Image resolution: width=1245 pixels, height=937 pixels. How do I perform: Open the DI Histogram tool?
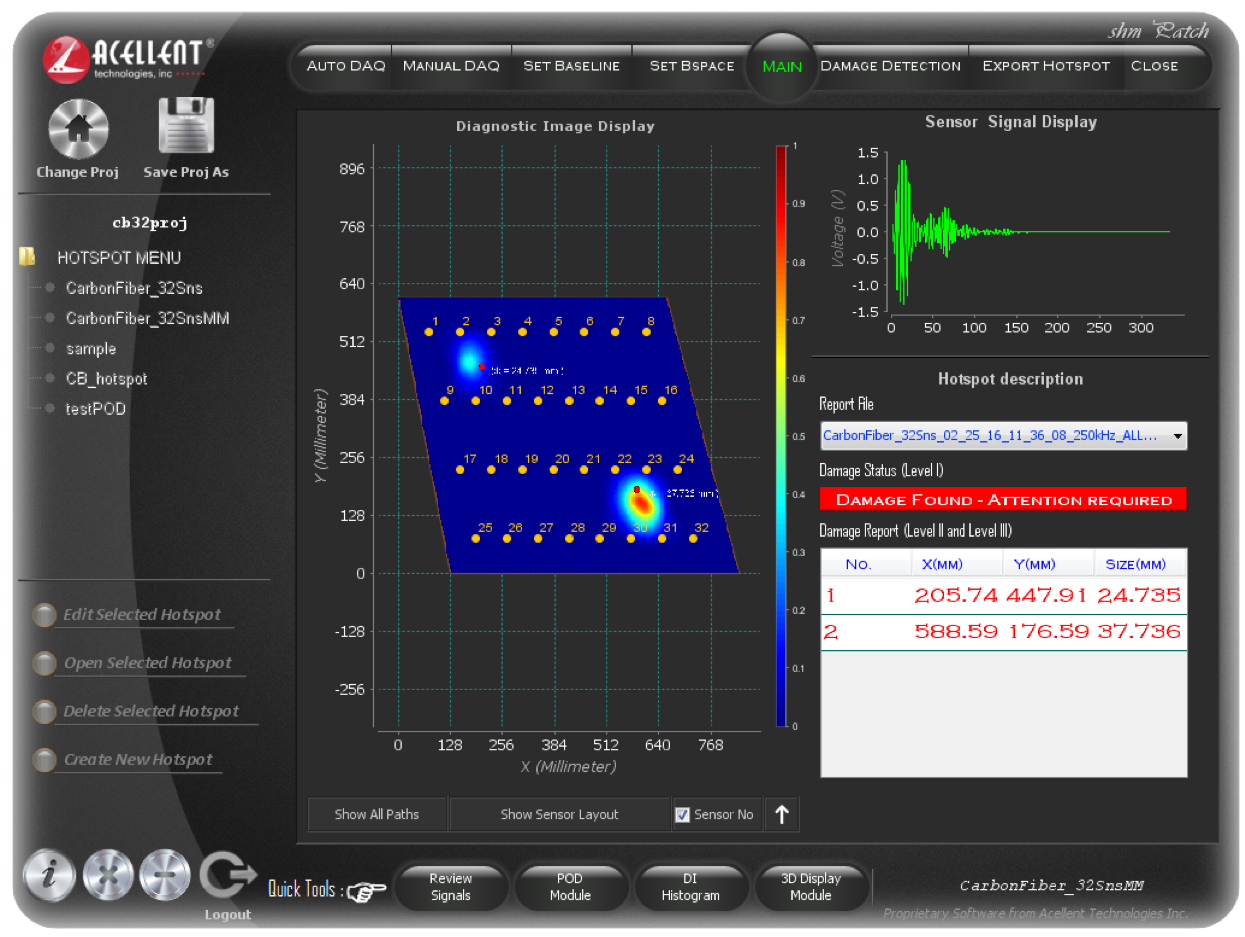tap(691, 886)
